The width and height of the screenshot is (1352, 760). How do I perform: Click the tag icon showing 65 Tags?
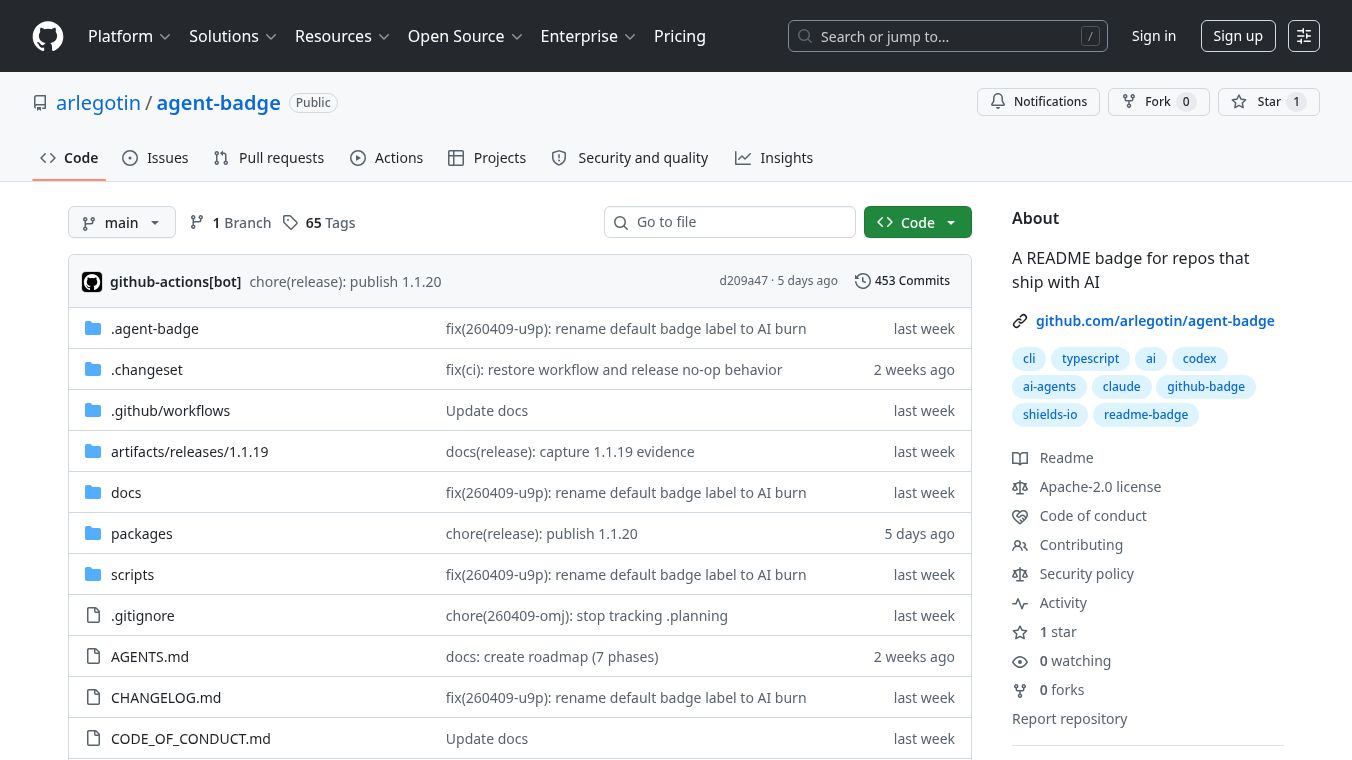(x=290, y=223)
